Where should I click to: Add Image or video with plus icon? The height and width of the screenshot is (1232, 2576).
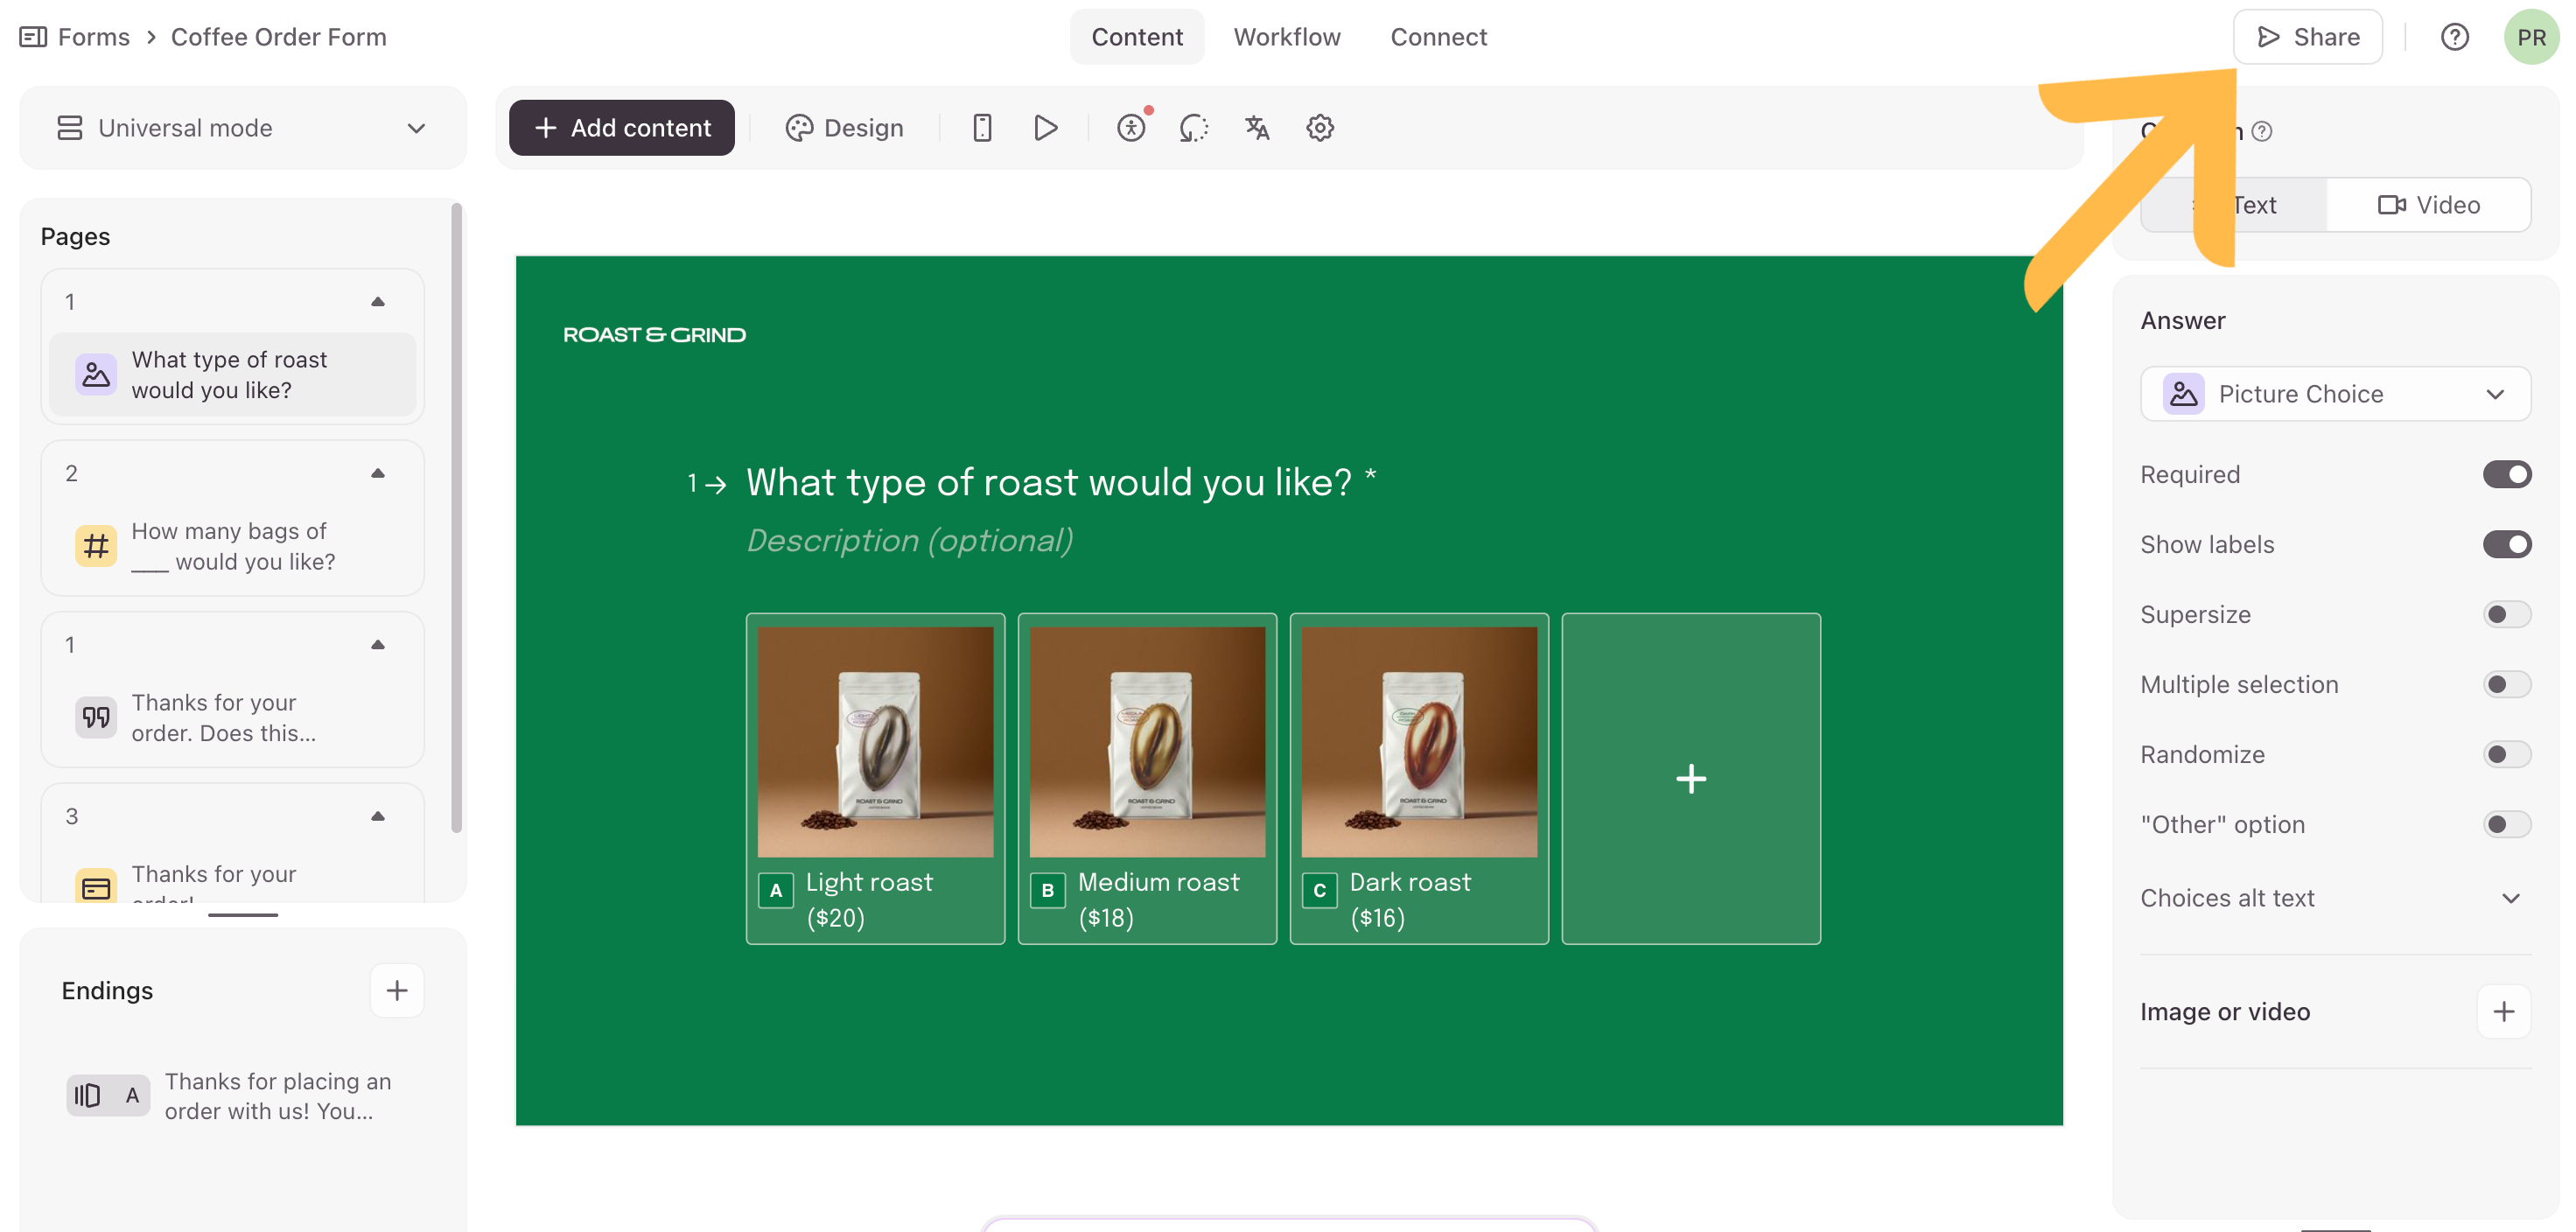2503,1011
